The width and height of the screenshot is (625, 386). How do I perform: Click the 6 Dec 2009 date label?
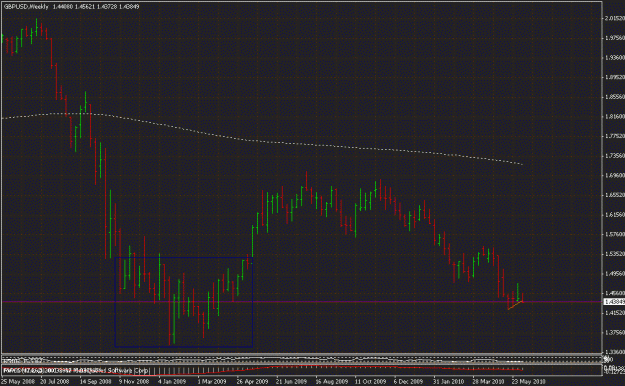click(408, 382)
